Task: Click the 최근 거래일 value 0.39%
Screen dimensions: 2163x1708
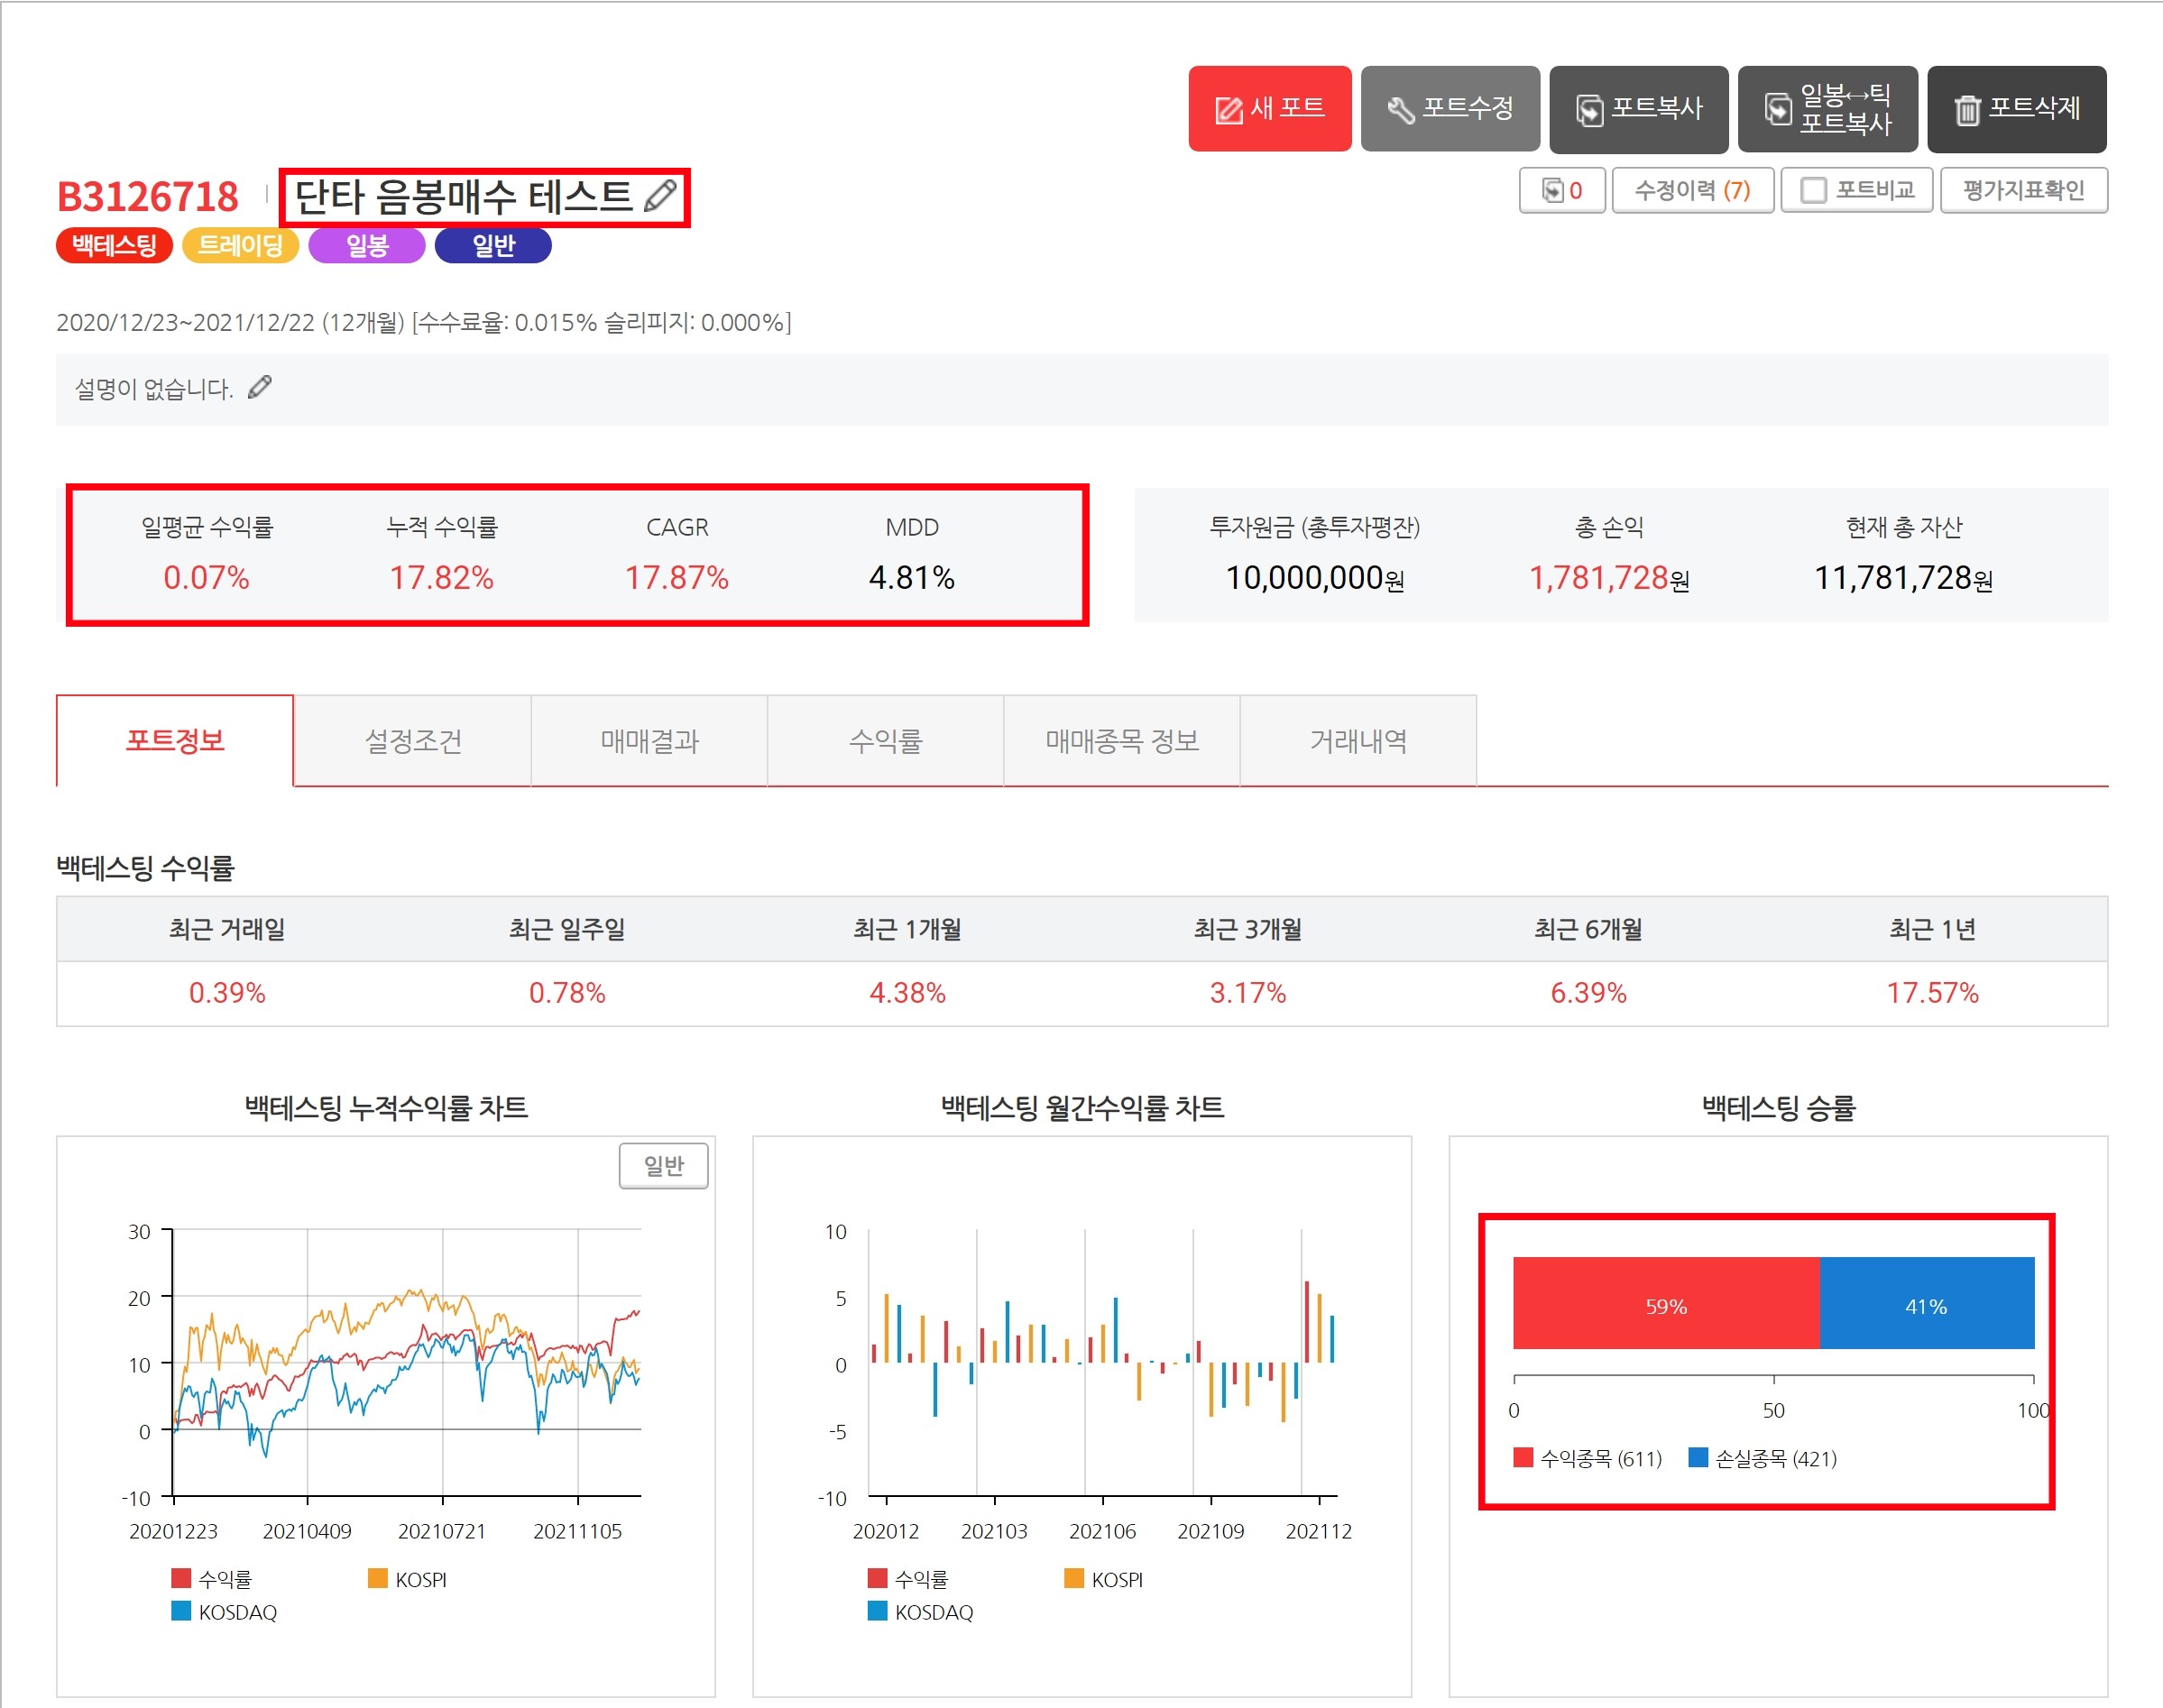Action: point(227,992)
